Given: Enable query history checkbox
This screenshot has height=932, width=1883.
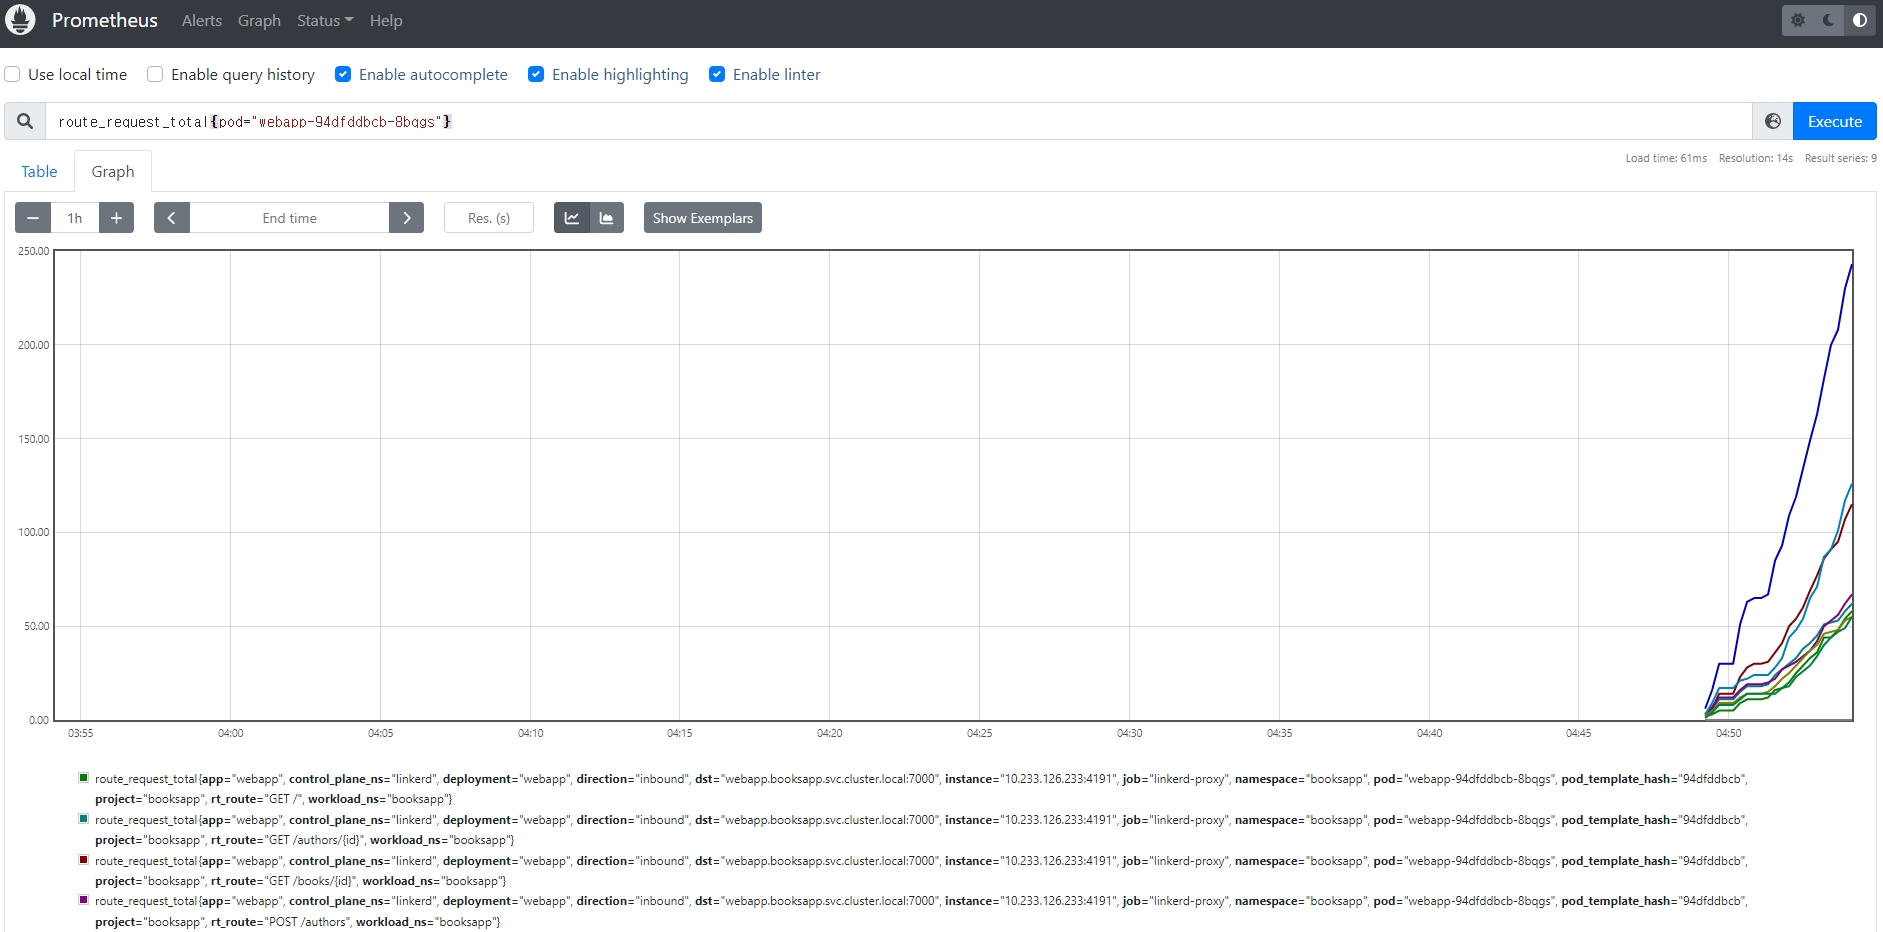Looking at the screenshot, I should 155,74.
